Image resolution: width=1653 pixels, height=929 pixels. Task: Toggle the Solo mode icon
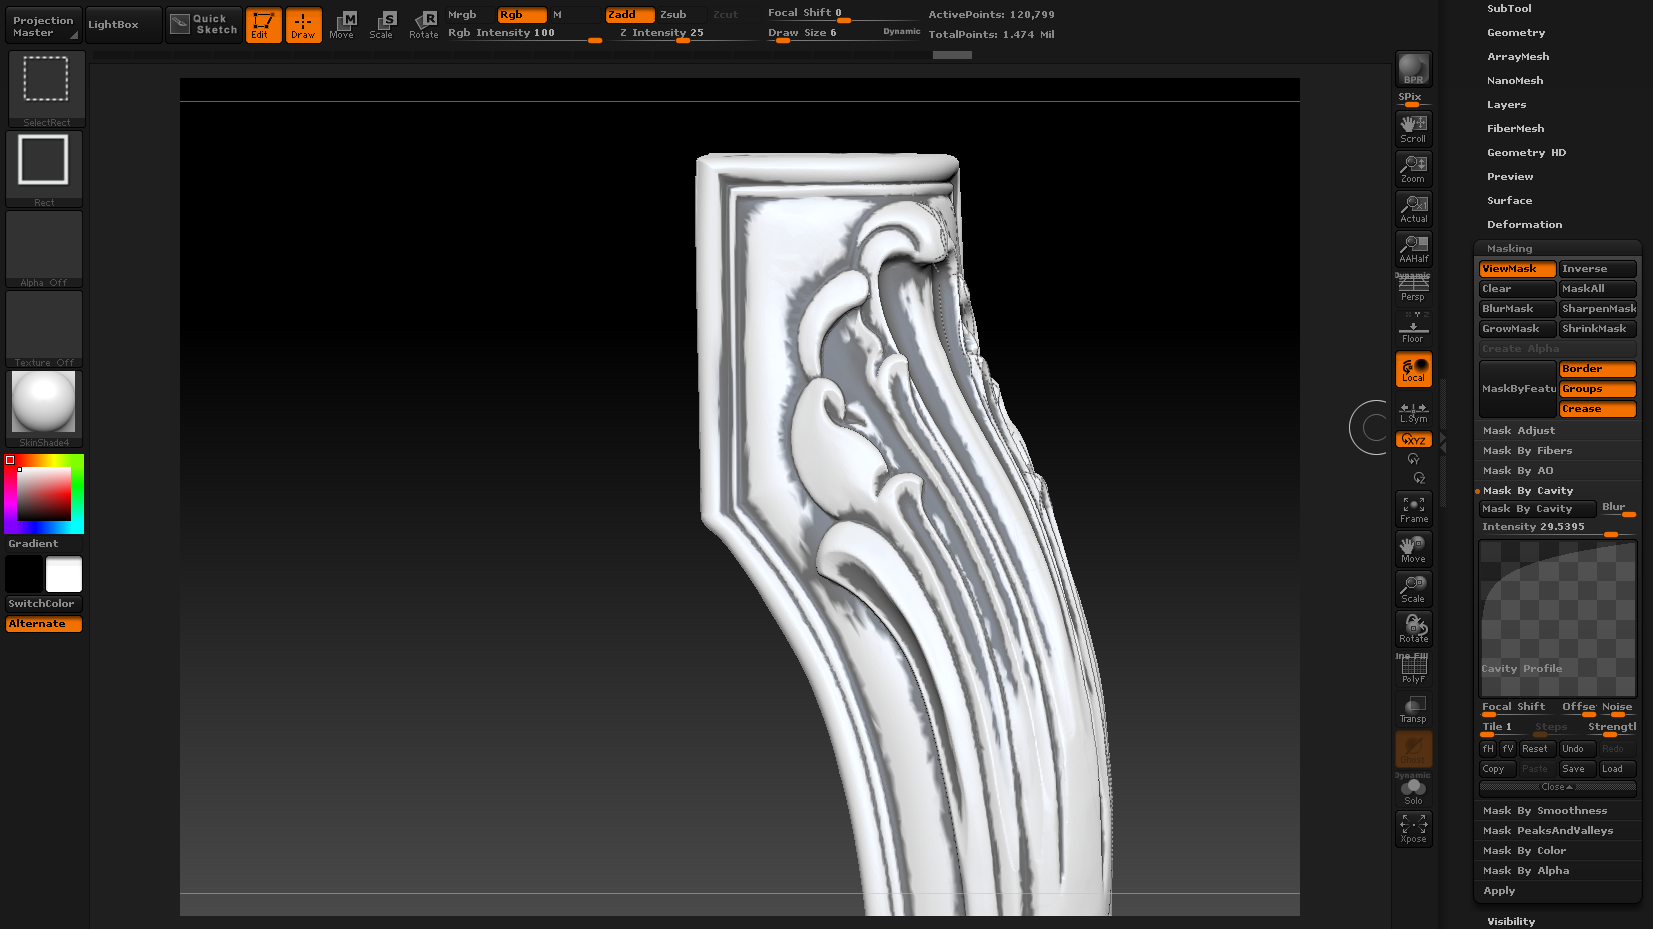coord(1413,788)
